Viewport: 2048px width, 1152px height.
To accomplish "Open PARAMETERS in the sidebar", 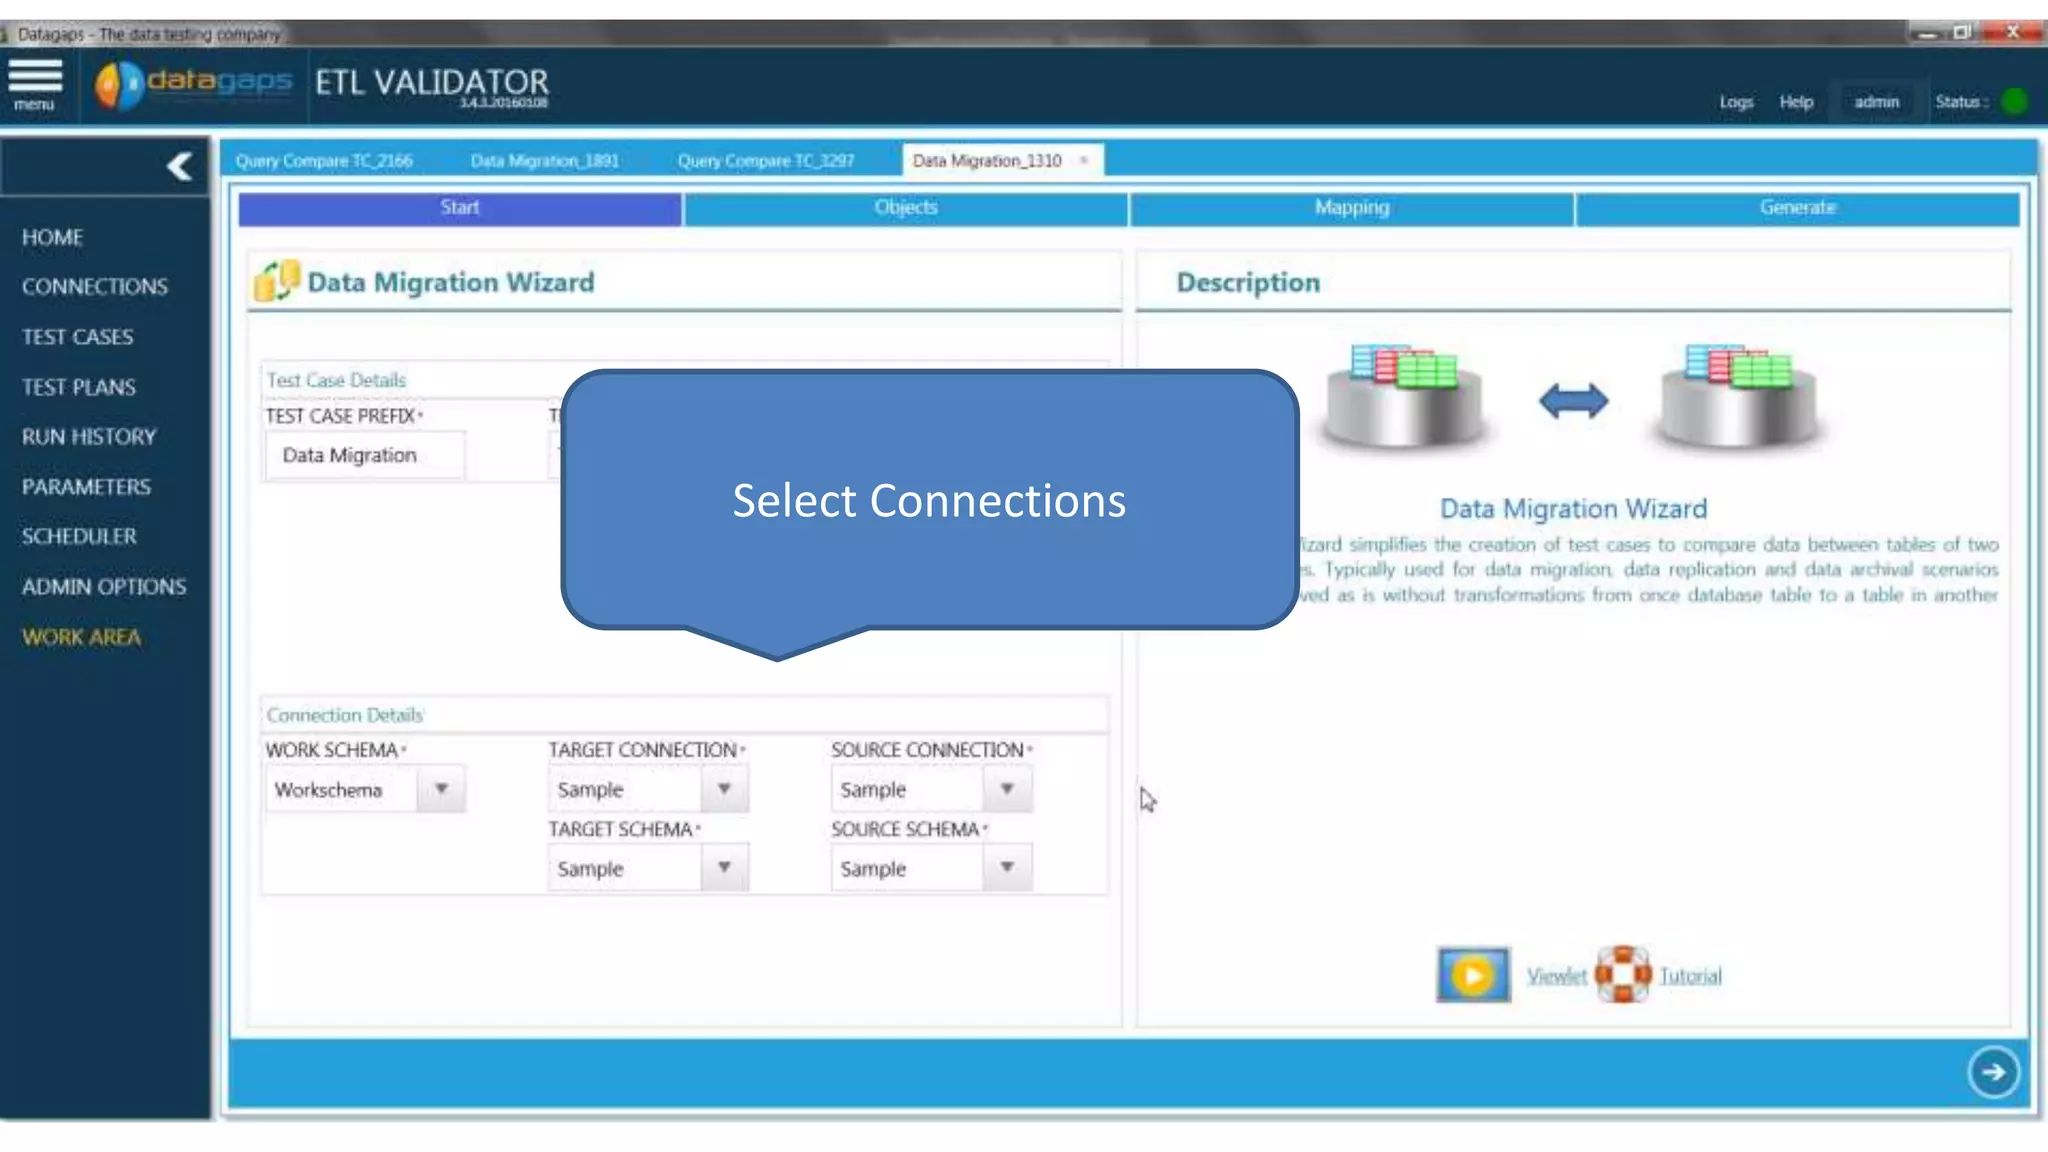I will click(x=86, y=487).
